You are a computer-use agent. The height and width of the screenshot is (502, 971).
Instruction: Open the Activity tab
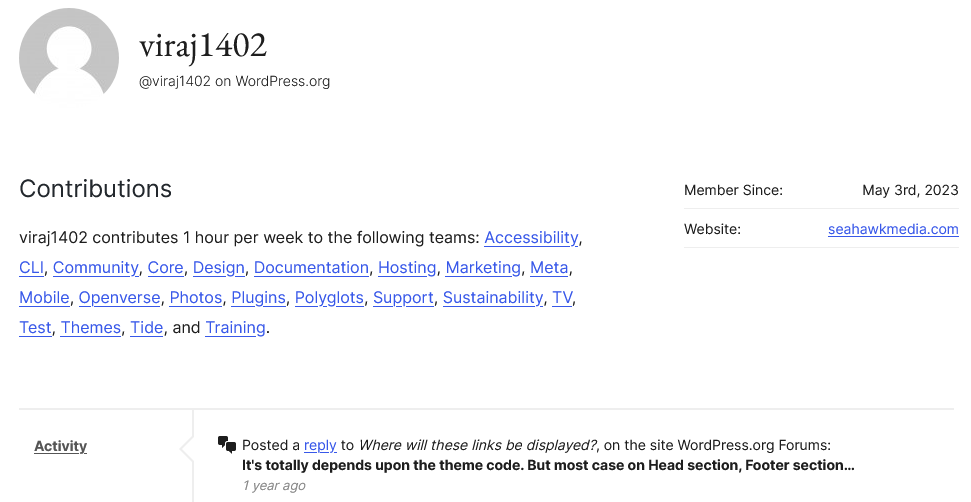point(61,446)
